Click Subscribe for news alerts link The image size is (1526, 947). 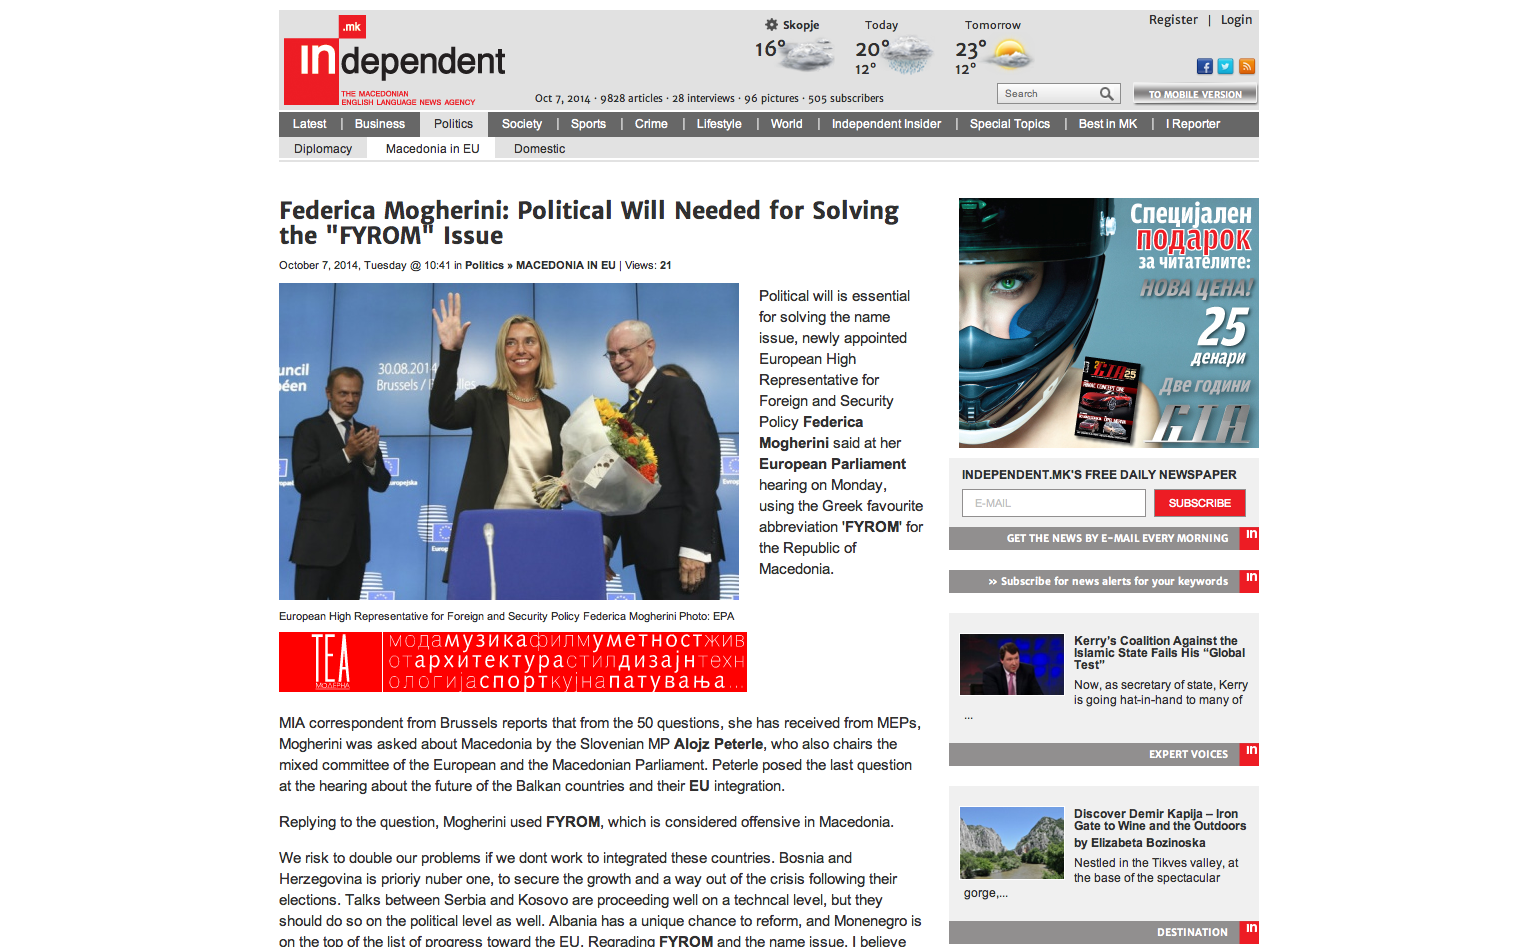pyautogui.click(x=1107, y=581)
